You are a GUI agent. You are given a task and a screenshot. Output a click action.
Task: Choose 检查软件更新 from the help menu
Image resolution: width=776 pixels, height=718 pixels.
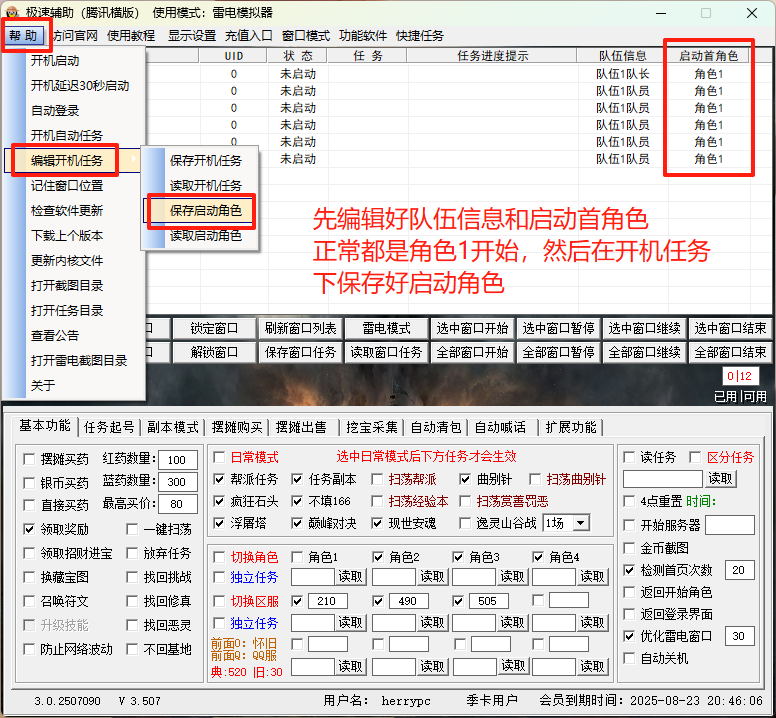coord(66,211)
